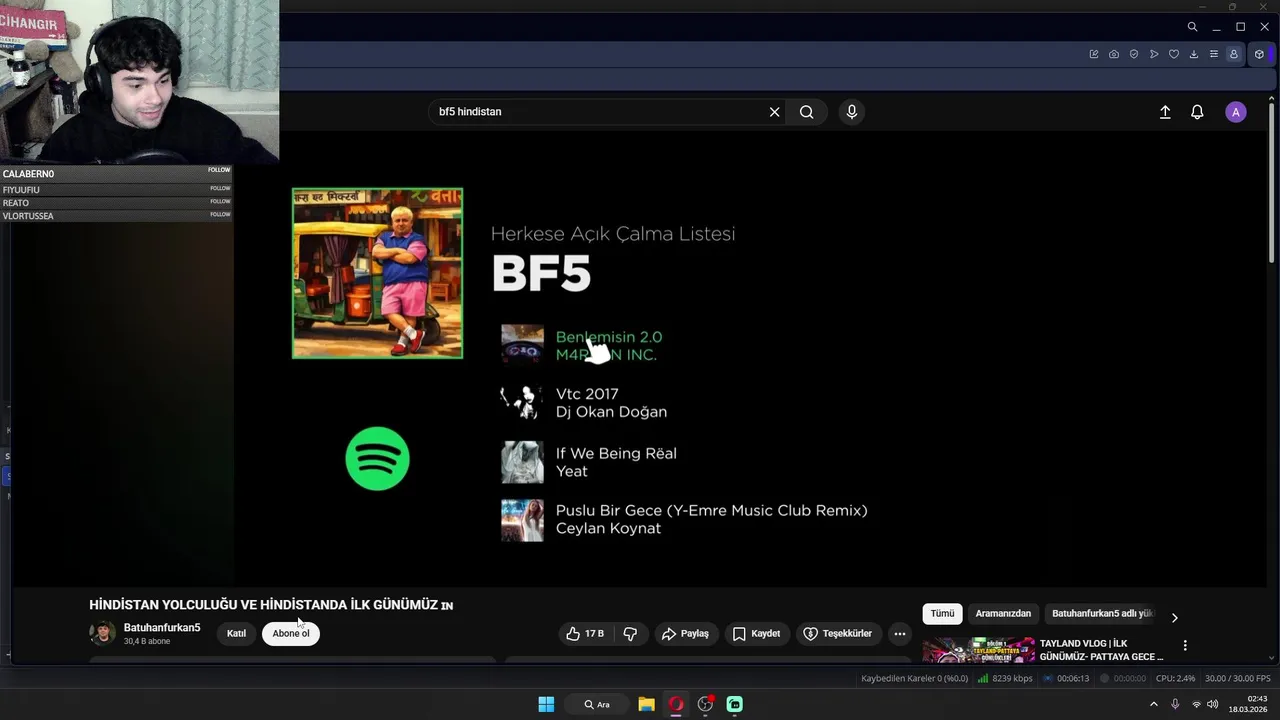Click the send flow arrow icon
Viewport: 1280px width, 720px height.
1154,54
